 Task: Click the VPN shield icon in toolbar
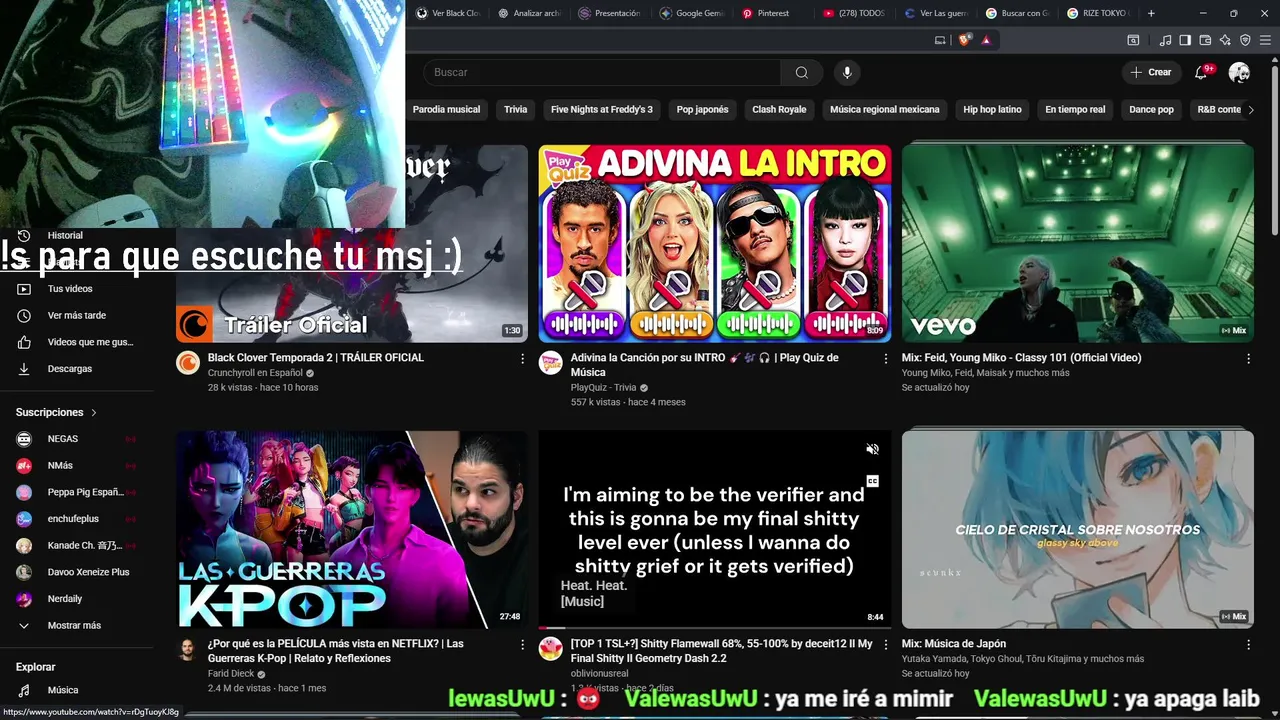(1245, 40)
